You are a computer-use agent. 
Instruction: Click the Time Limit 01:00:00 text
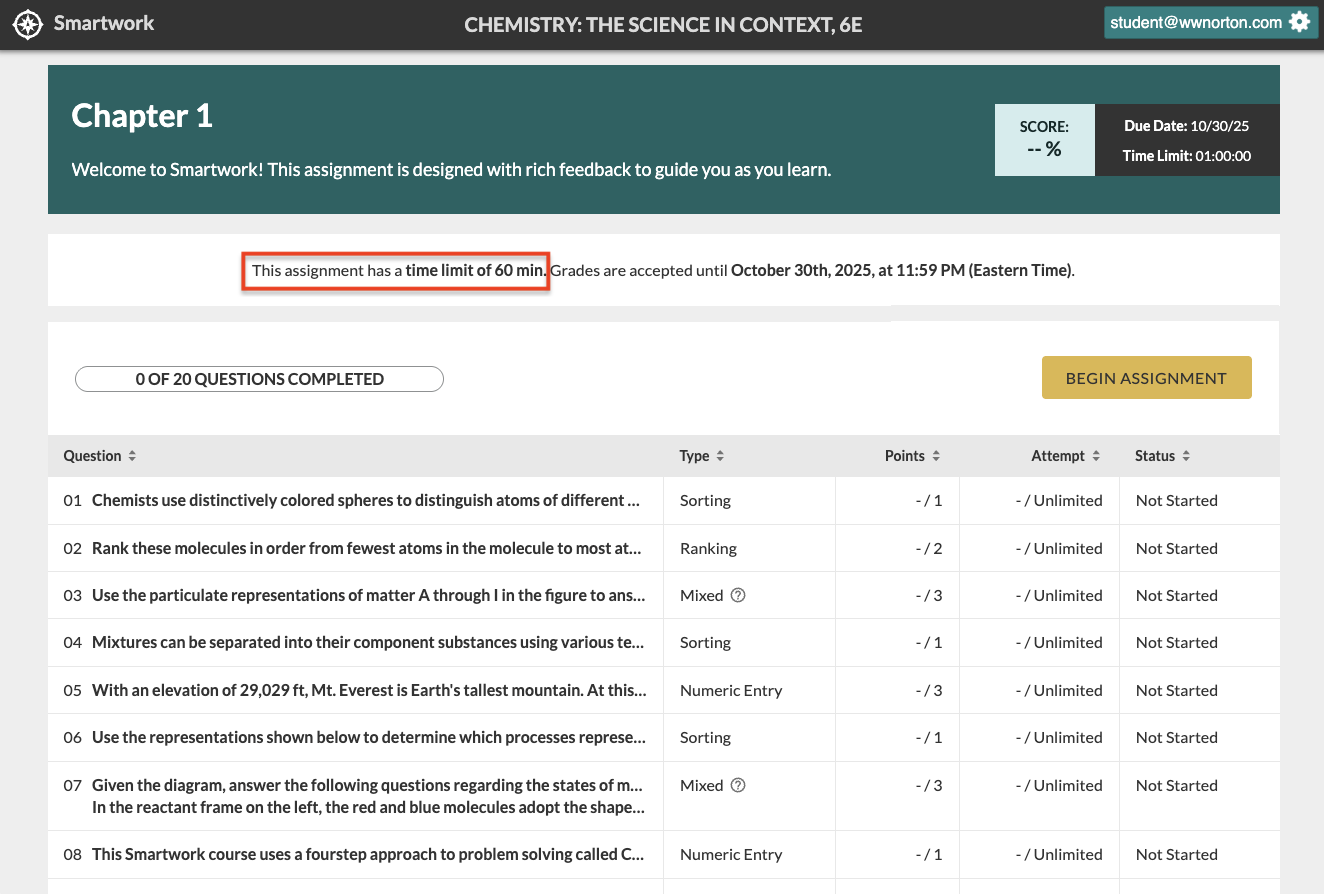coord(1187,156)
